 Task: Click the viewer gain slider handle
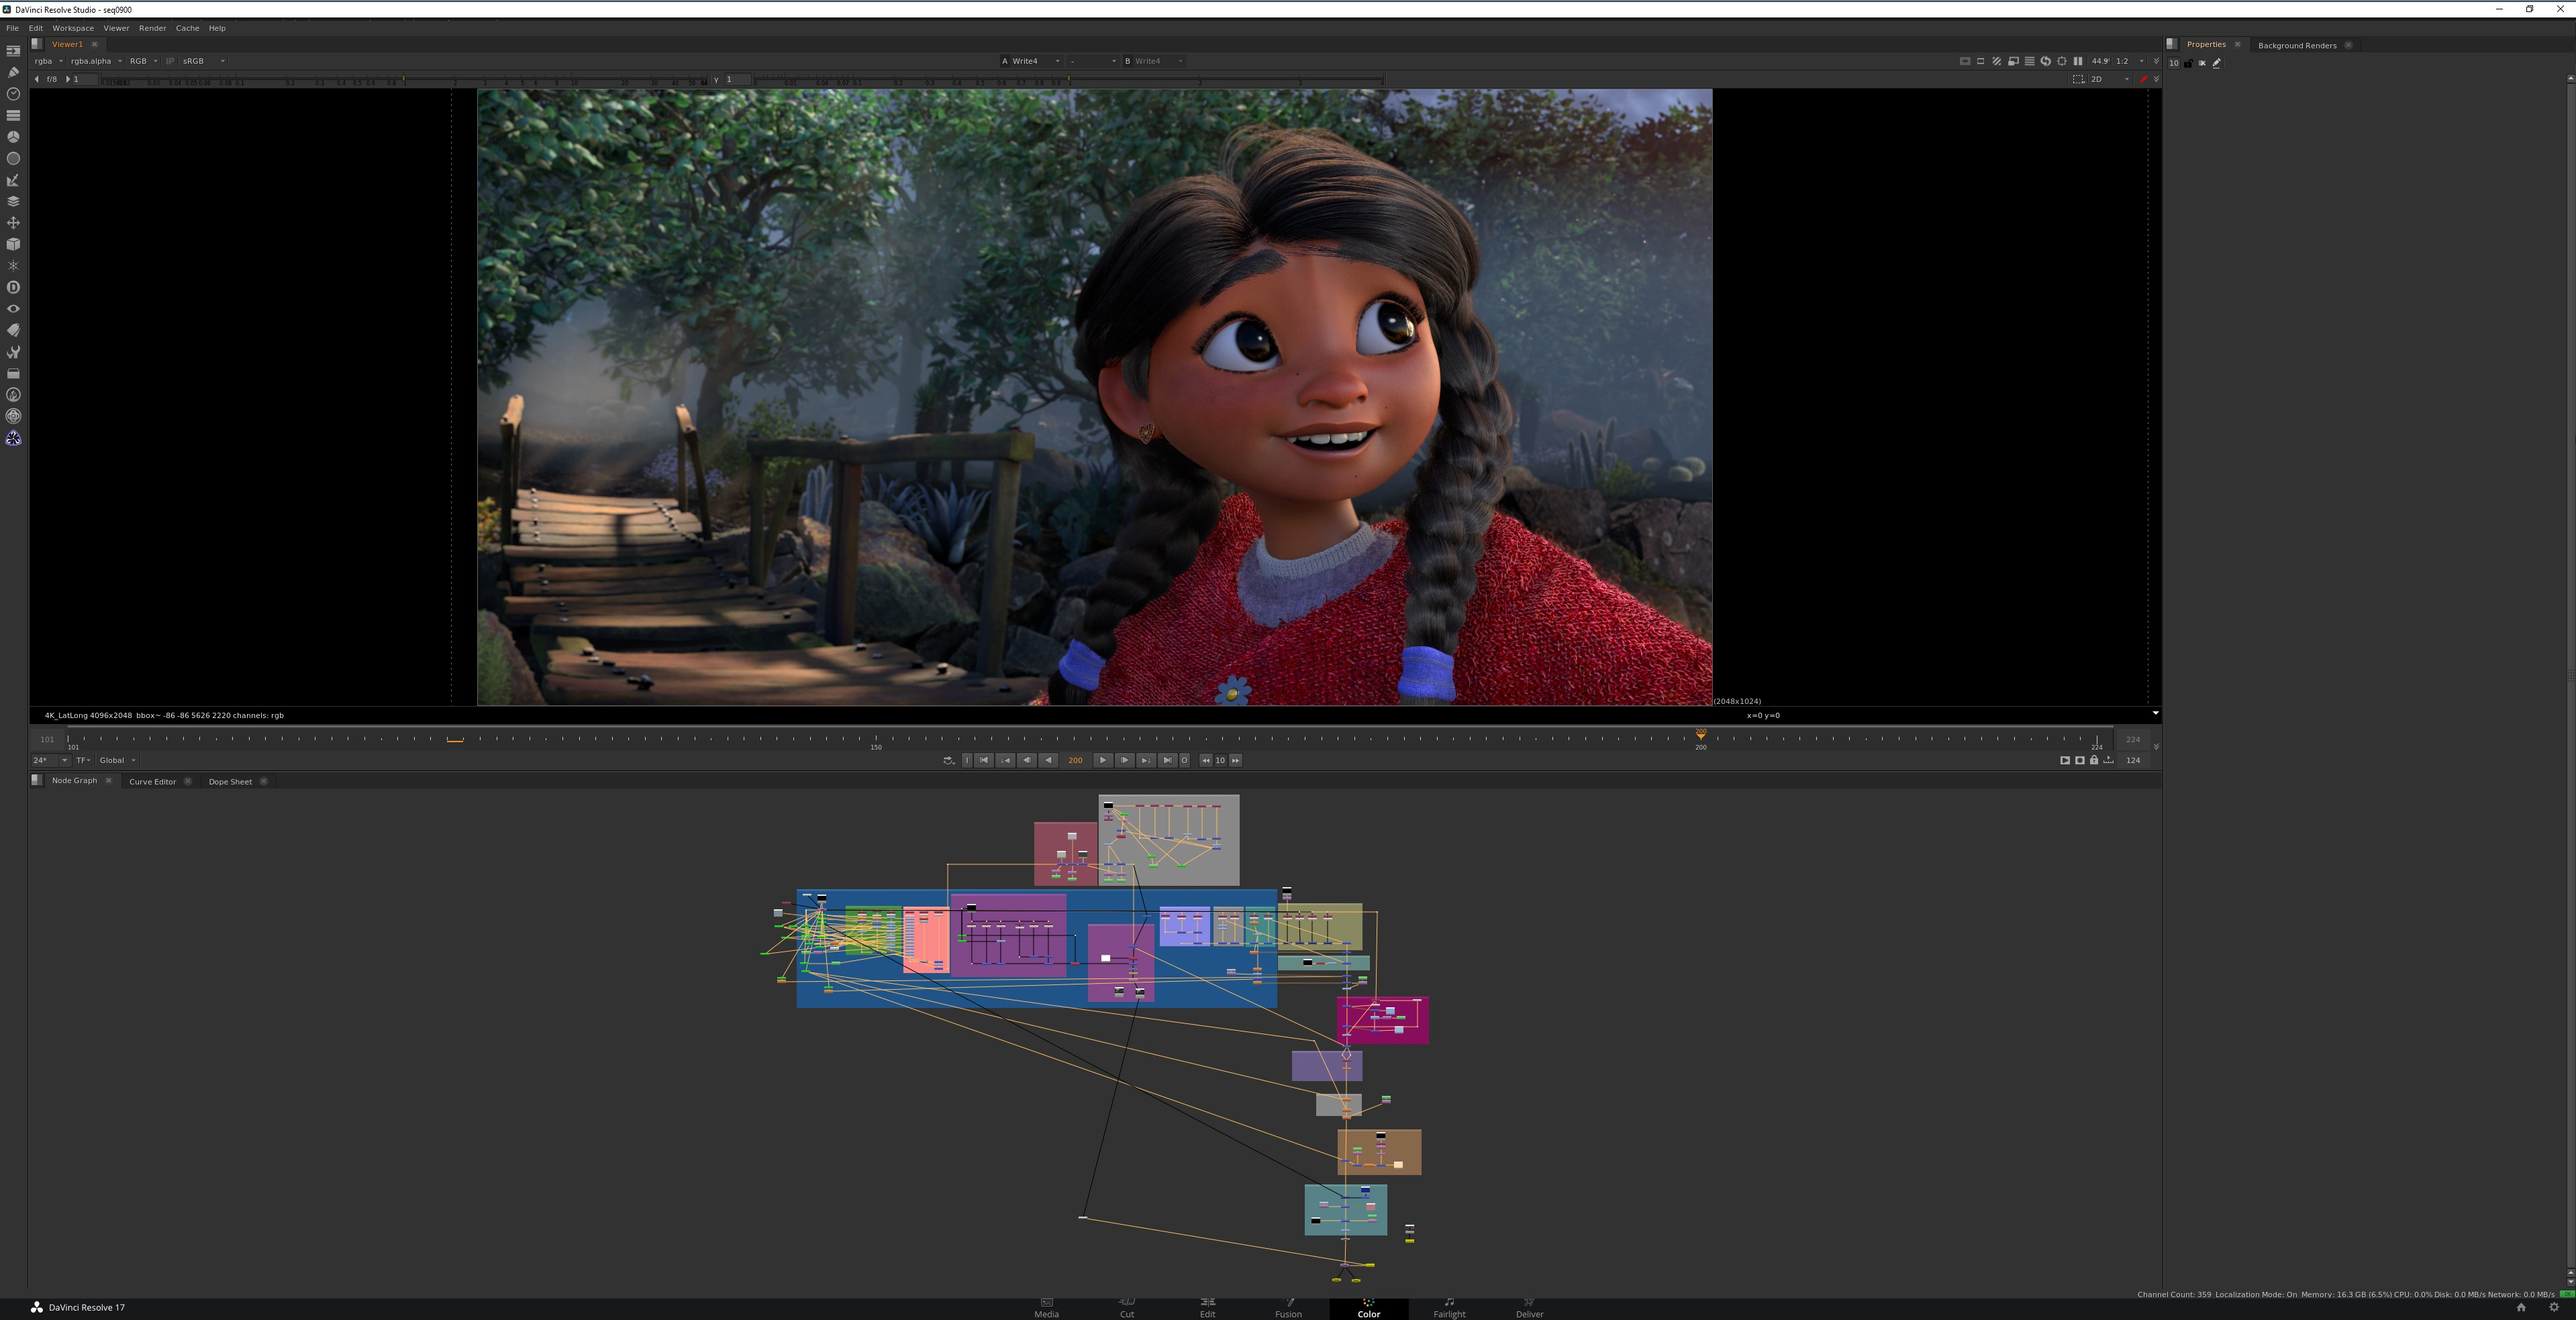click(403, 79)
